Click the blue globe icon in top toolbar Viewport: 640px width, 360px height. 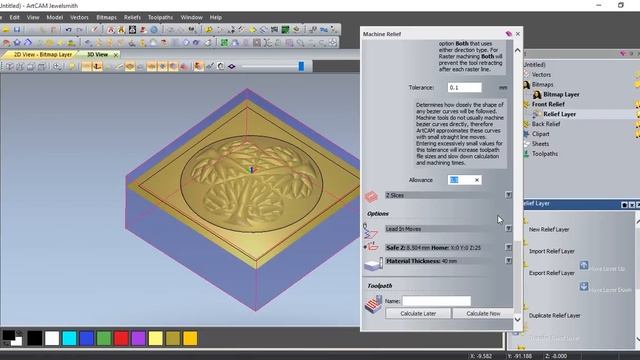click(154, 29)
